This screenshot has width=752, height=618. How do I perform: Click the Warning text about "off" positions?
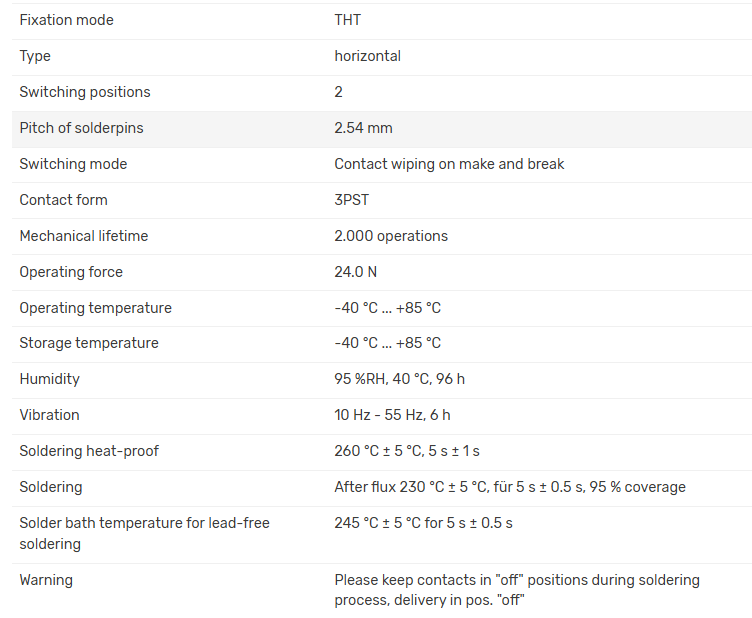516,590
